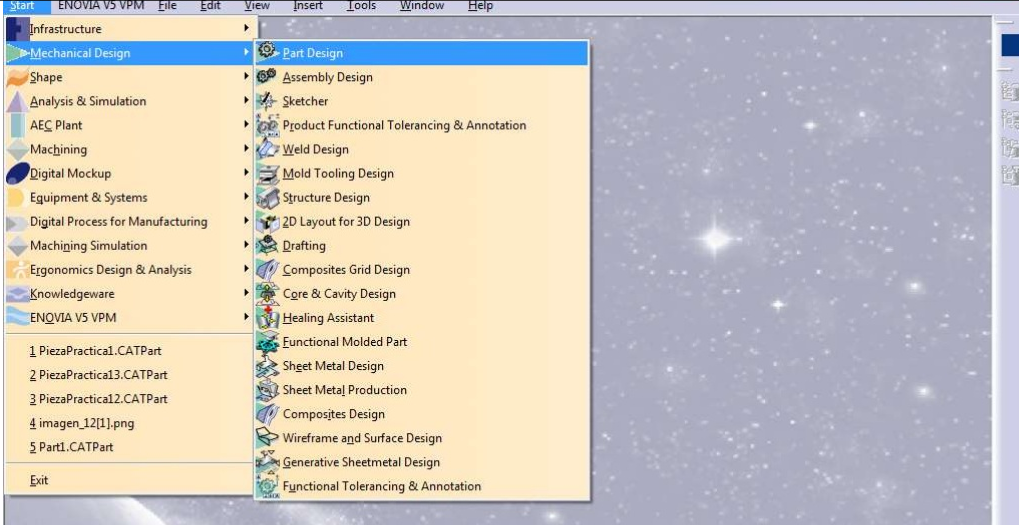Click the Assembly Design gears icon

click(x=267, y=76)
